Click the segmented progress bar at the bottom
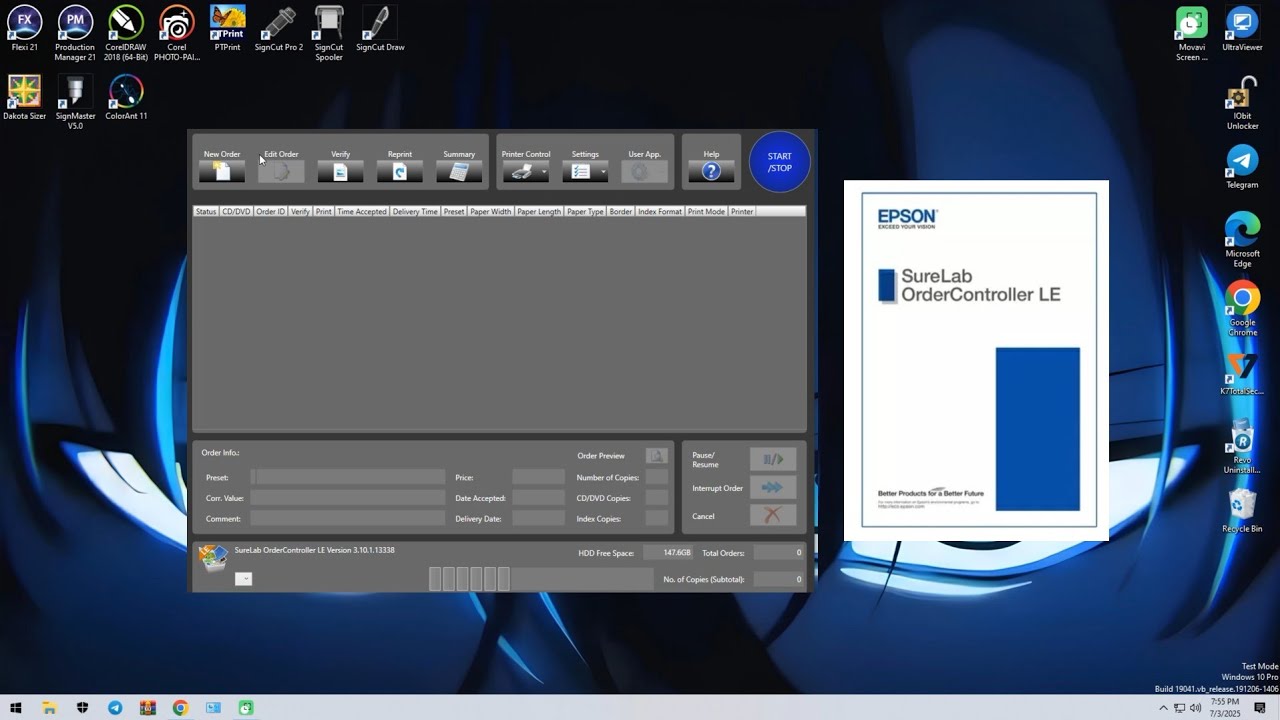 pos(540,579)
